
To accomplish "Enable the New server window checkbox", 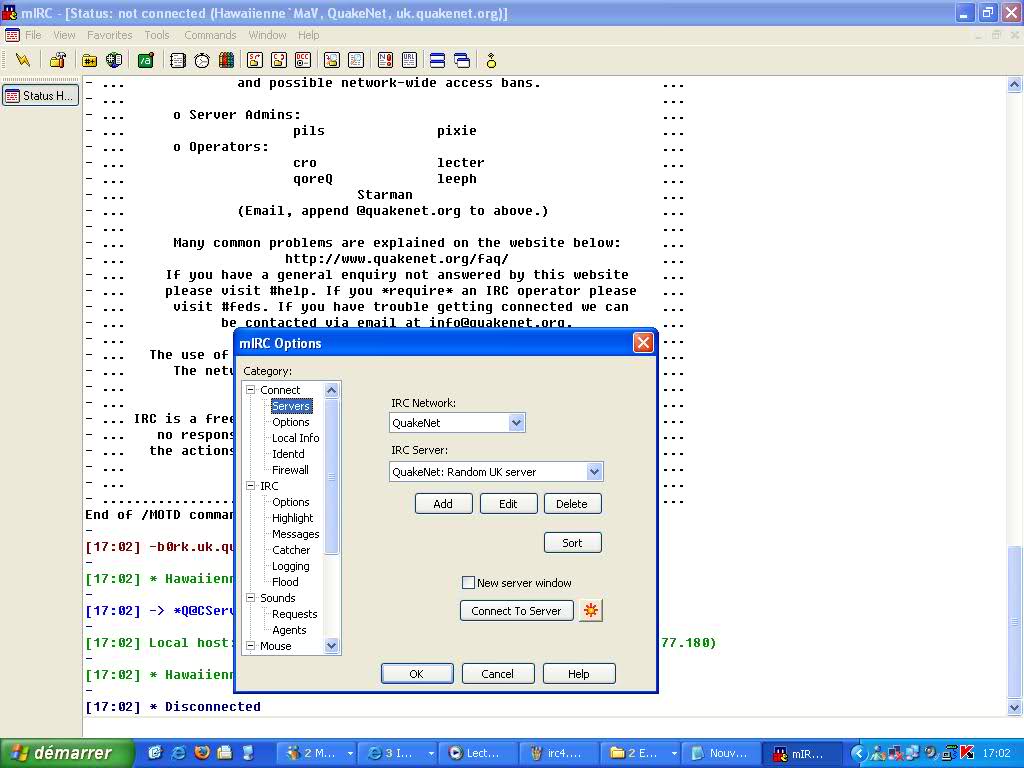I will [468, 583].
